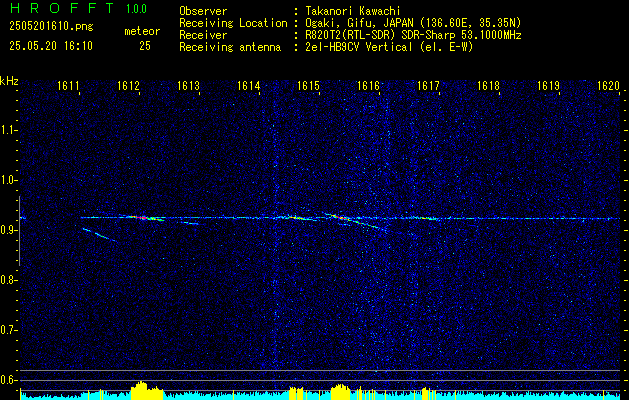Click the 1620 time axis marker
This screenshot has width=629, height=400.
(x=609, y=85)
